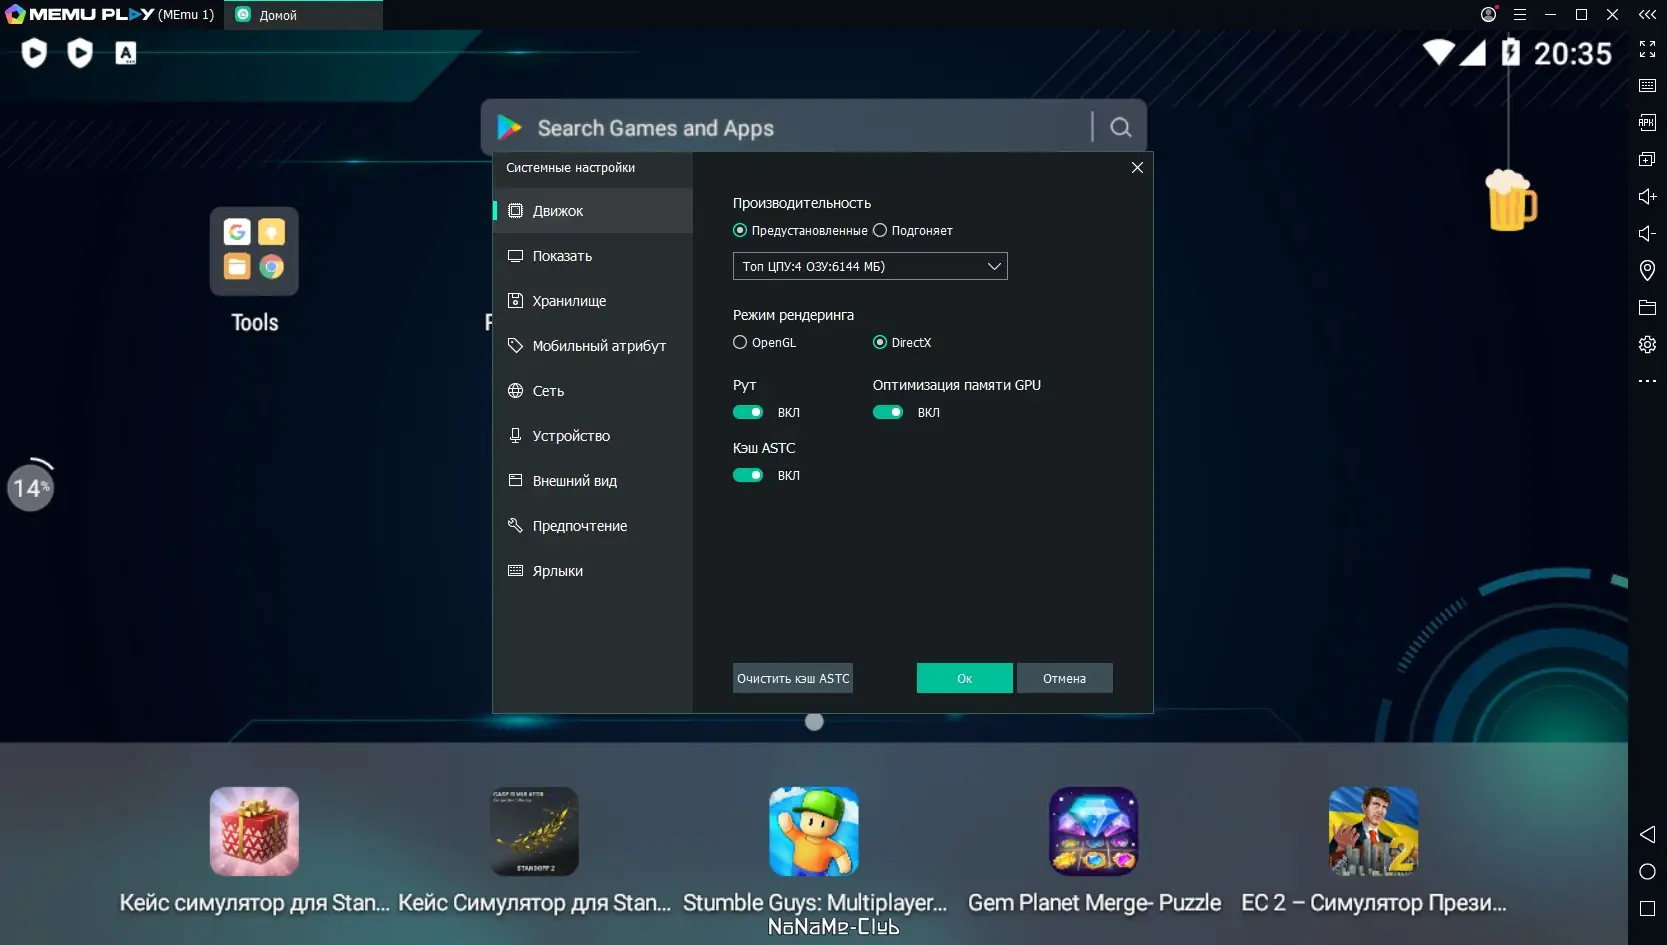Tap the Android recent apps square button

pyautogui.click(x=1647, y=909)
